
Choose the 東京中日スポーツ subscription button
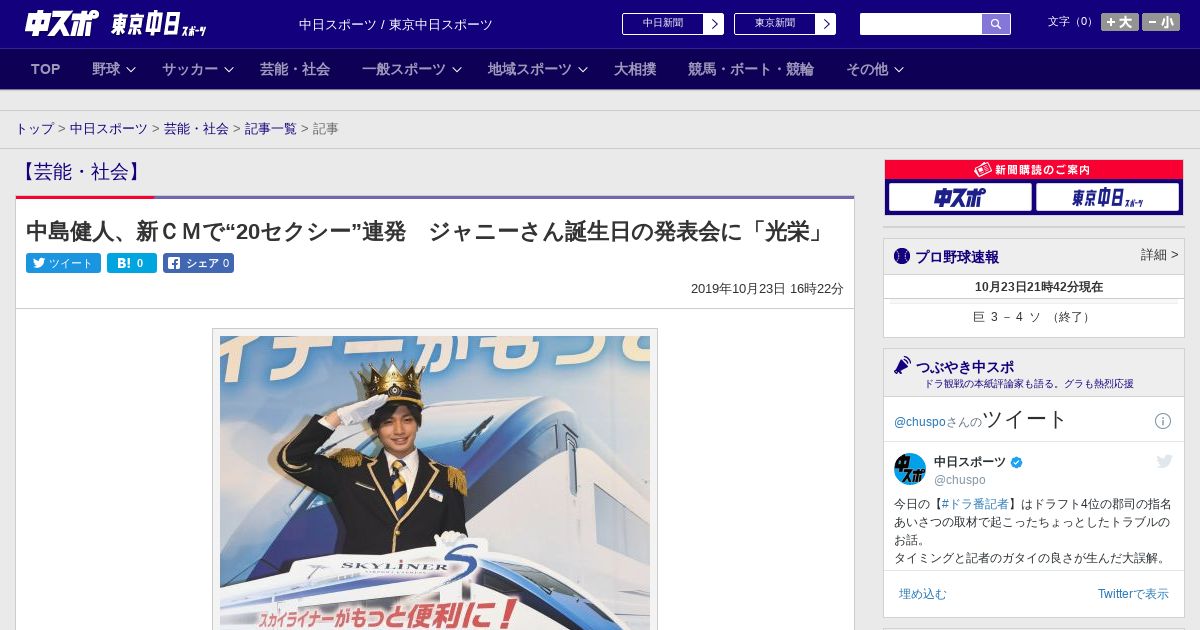[x=1107, y=197]
